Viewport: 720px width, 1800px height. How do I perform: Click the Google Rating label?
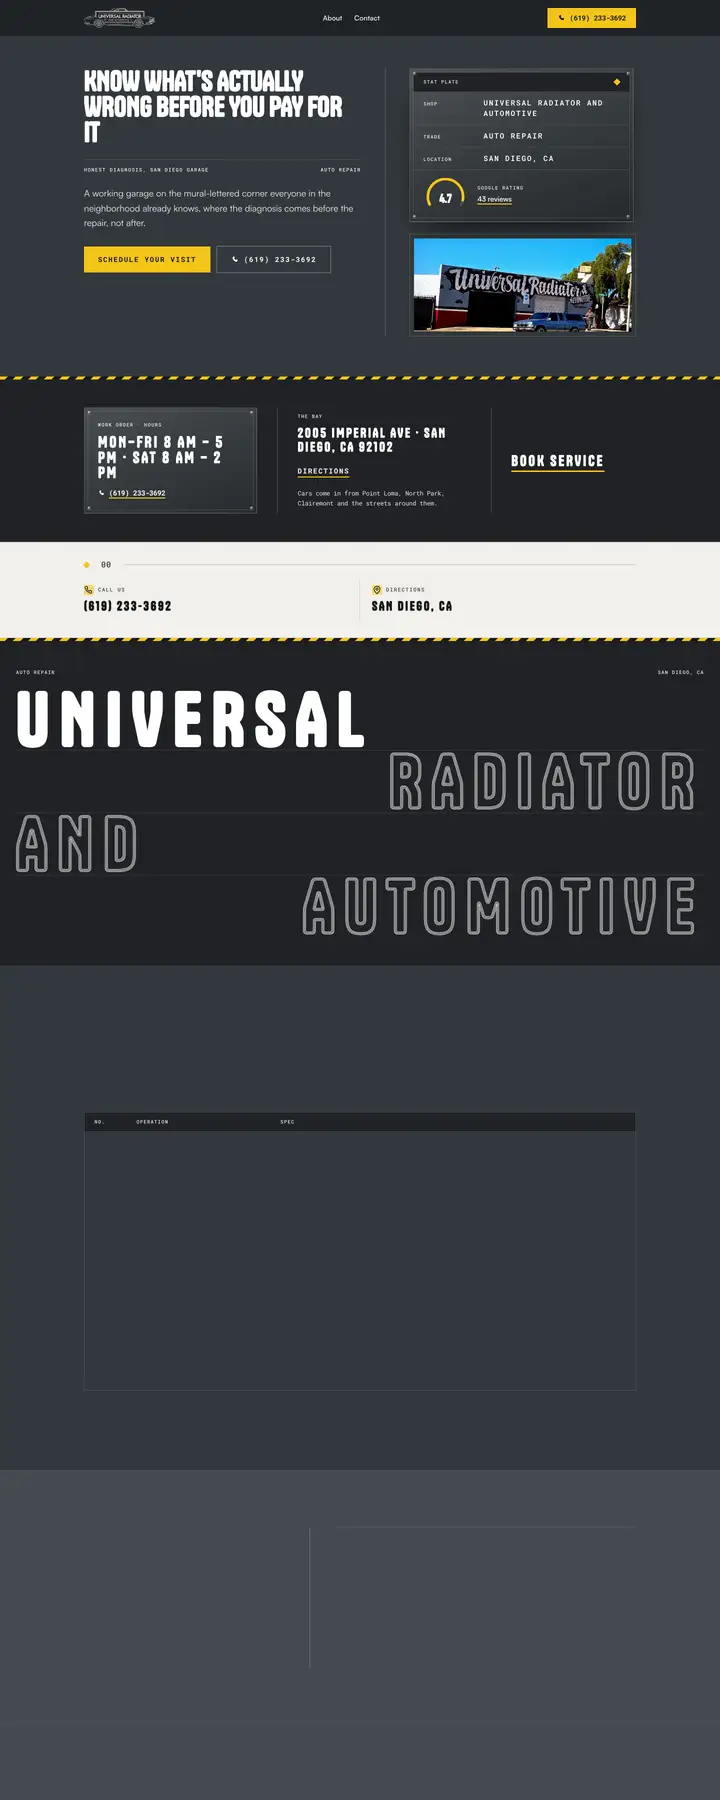point(500,188)
